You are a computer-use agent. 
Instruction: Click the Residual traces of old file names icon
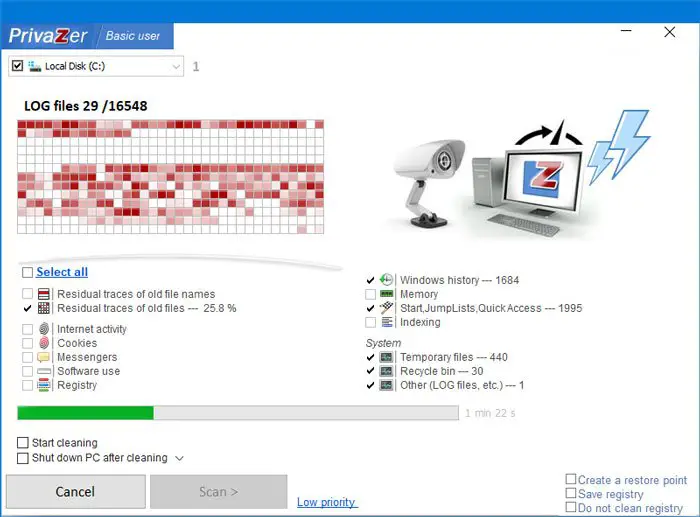click(x=43, y=294)
